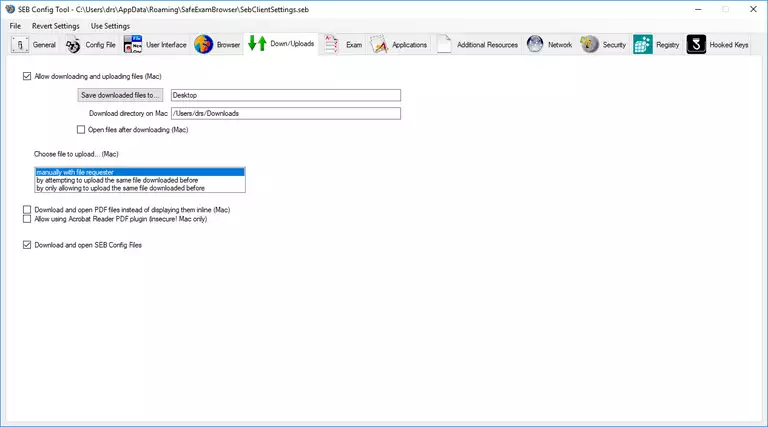The height and width of the screenshot is (427, 768).
Task: Click the General tab icon
Action: 19,45
